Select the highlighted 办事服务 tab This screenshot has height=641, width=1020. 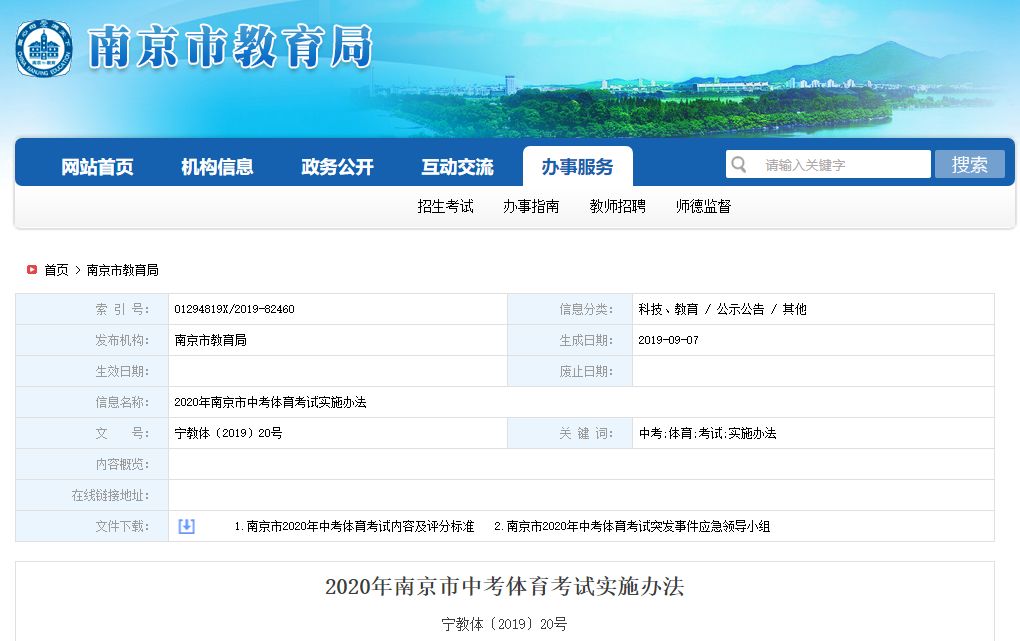click(x=578, y=166)
